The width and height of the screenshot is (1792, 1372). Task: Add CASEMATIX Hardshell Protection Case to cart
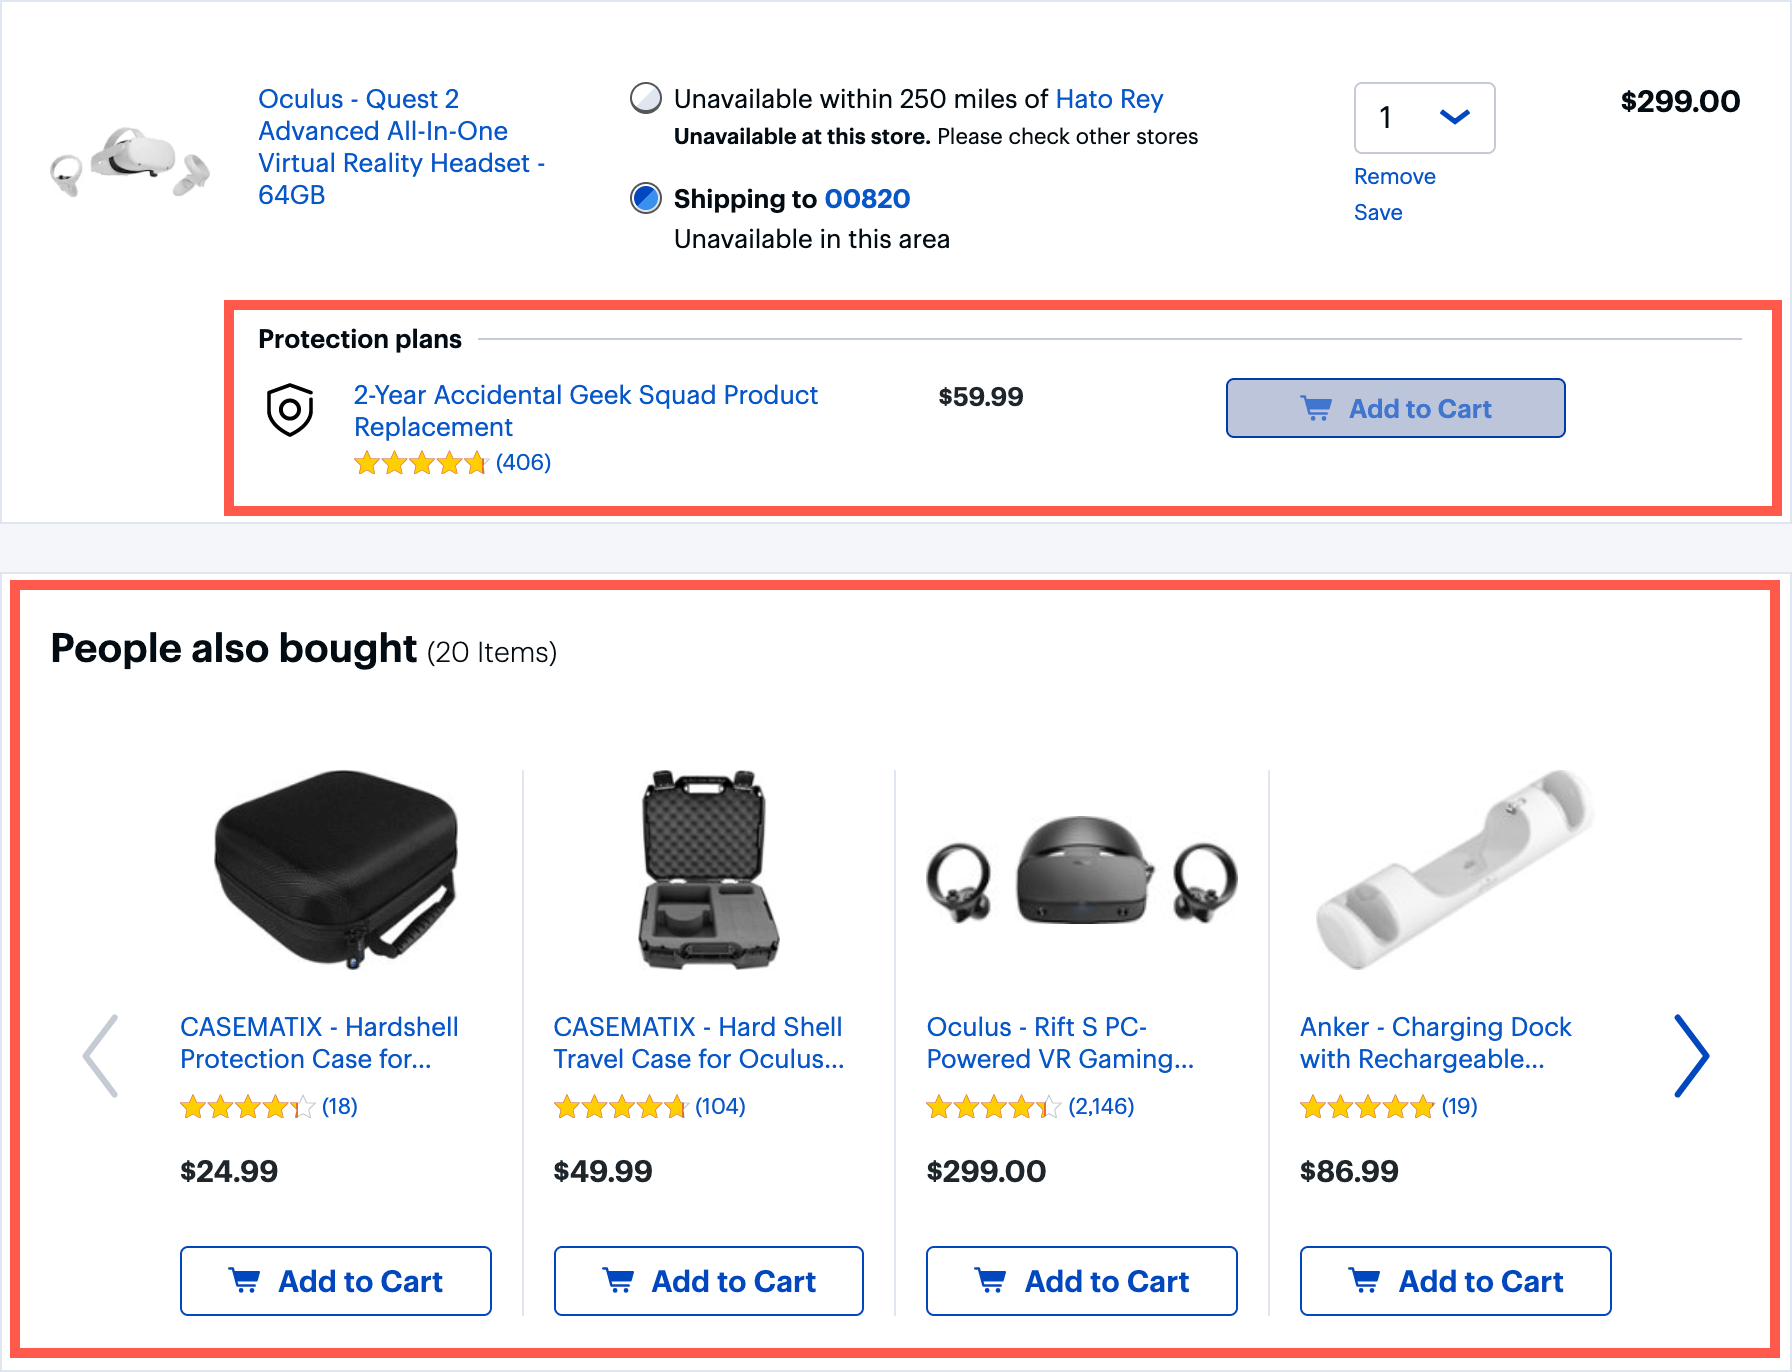click(336, 1281)
